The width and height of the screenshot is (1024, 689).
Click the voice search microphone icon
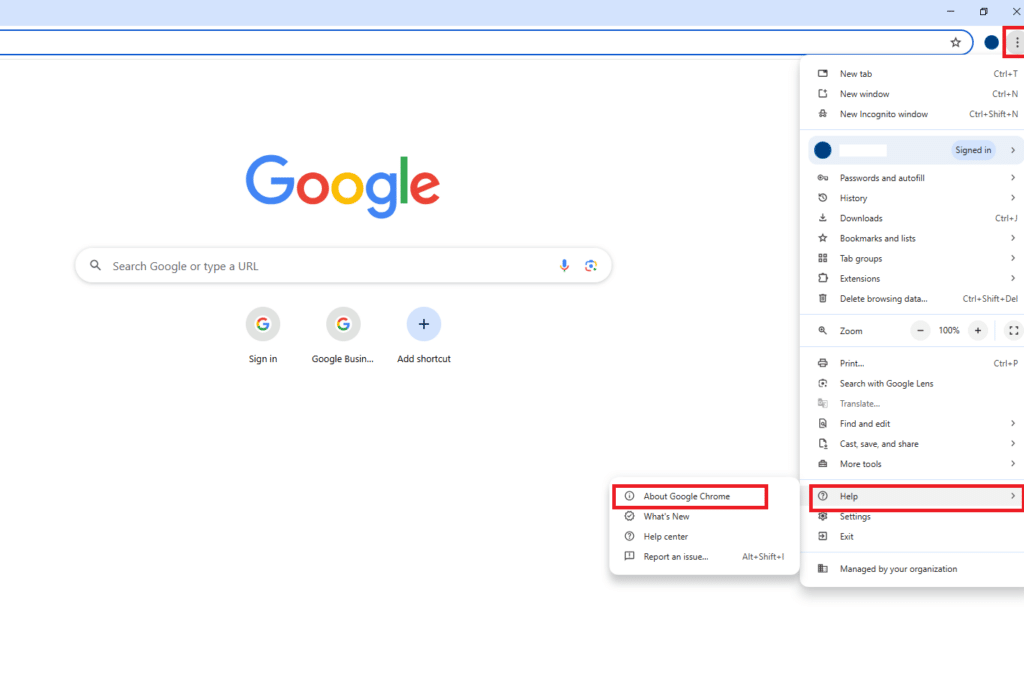[x=564, y=266]
